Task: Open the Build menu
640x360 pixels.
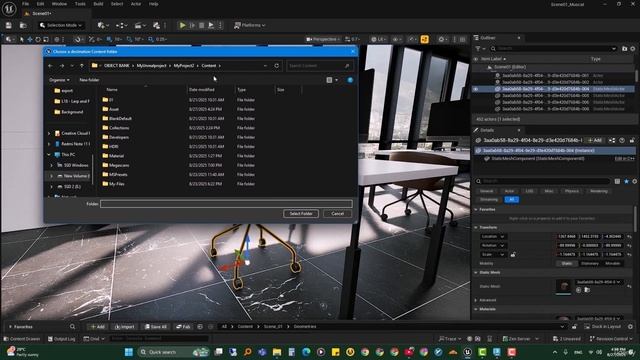Action: tap(98, 4)
